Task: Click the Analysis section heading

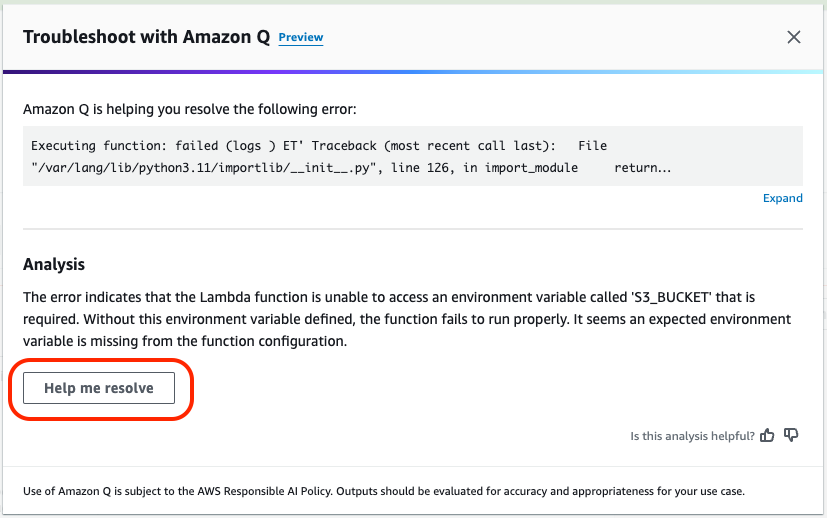Action: (54, 264)
